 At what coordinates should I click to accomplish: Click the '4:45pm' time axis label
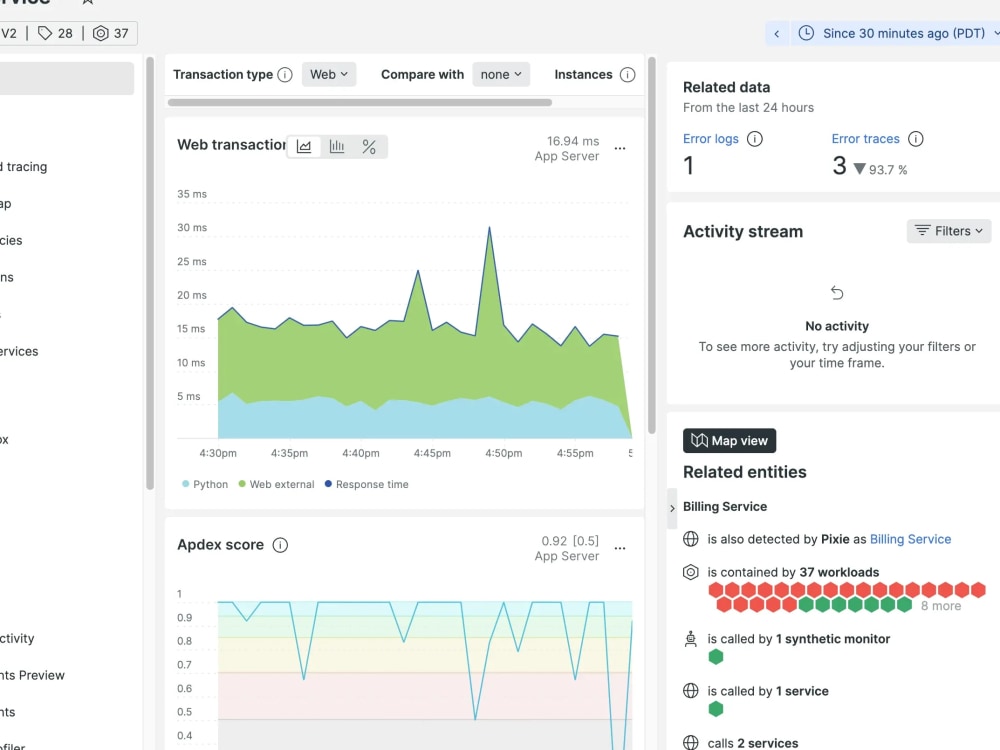tap(432, 453)
